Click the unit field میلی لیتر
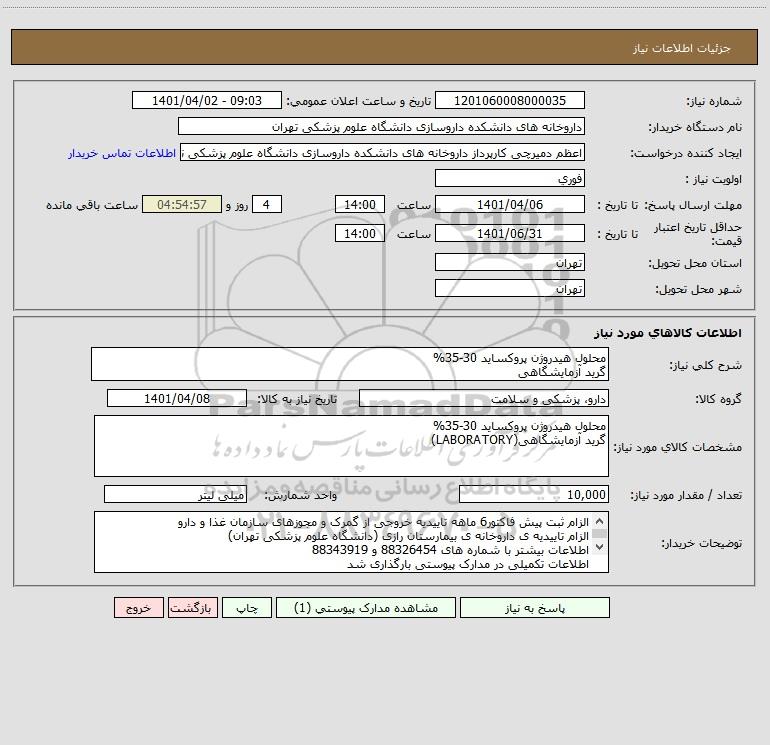The height and width of the screenshot is (745, 770). (175, 494)
